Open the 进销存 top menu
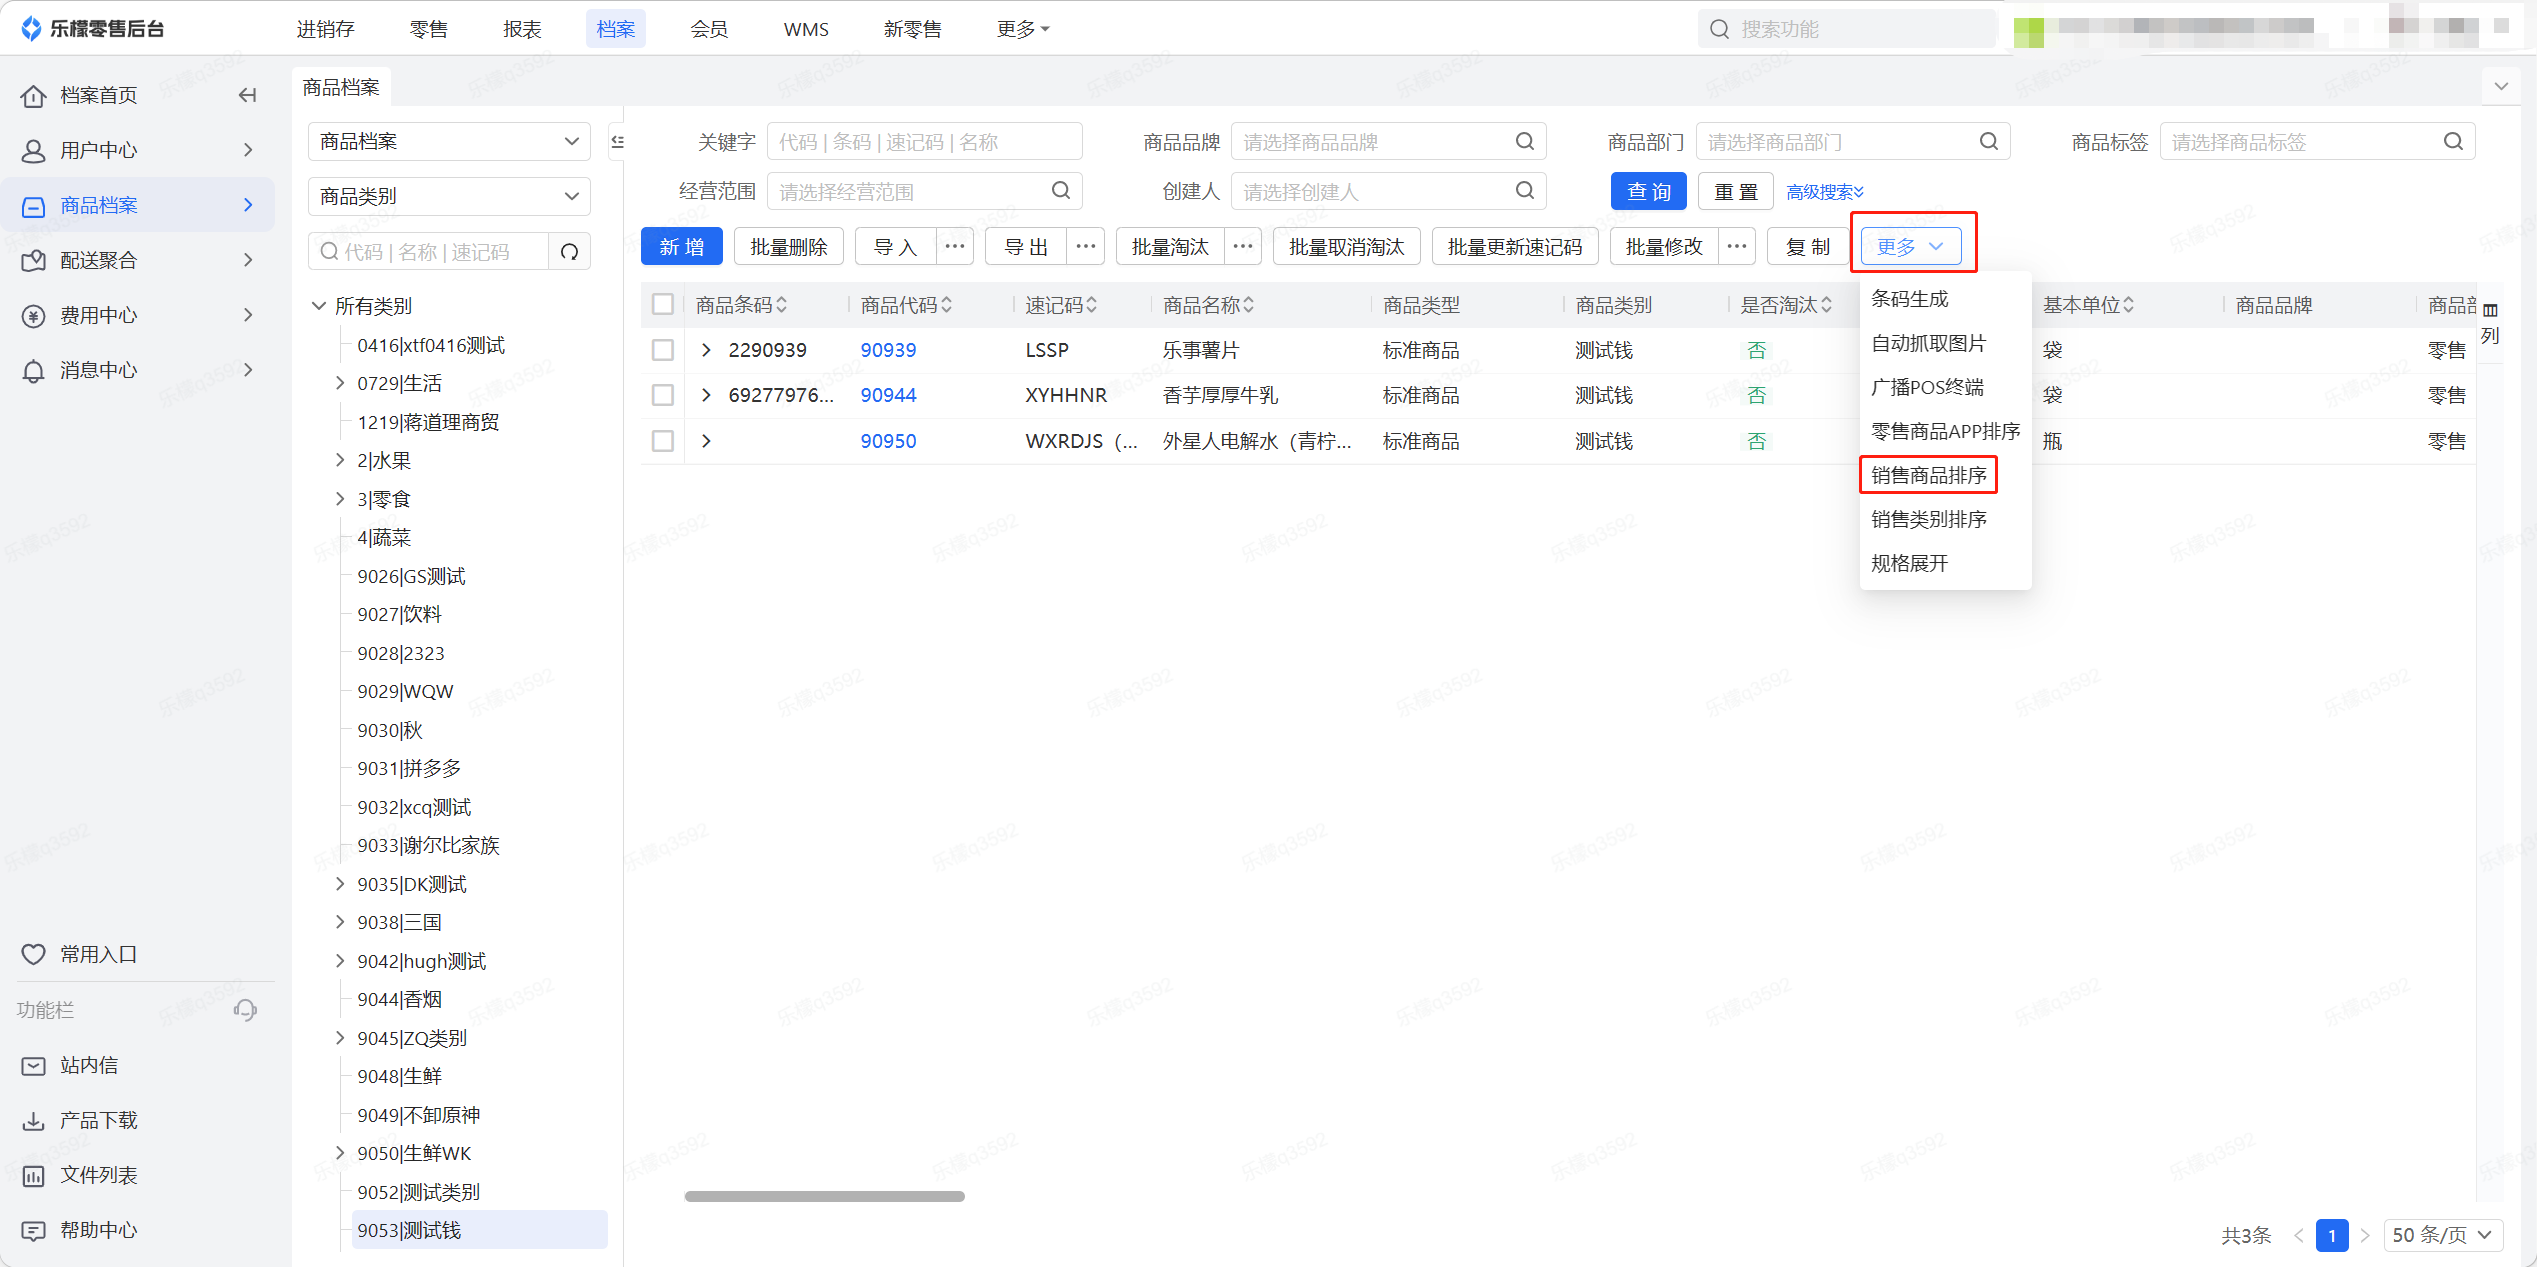Image resolution: width=2537 pixels, height=1267 pixels. click(x=325, y=29)
